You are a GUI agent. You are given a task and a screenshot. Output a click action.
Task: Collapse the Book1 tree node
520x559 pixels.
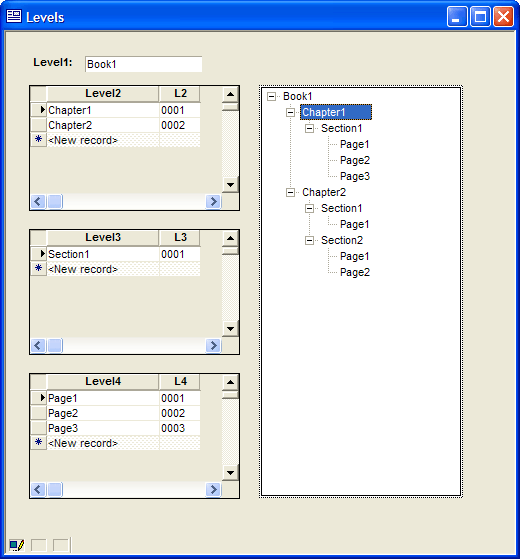pyautogui.click(x=272, y=96)
